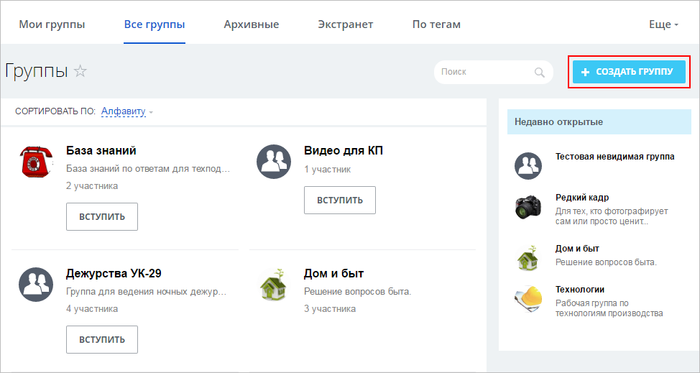The height and width of the screenshot is (373, 700).
Task: Open the avatar icon of Дежурства УК-29
Action: (36, 285)
